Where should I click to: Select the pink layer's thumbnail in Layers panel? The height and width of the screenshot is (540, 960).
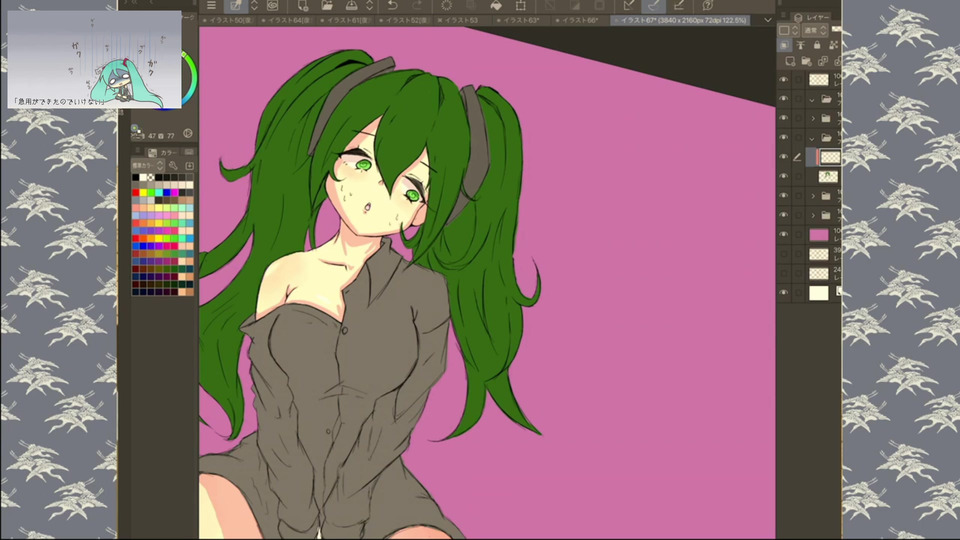[x=818, y=235]
